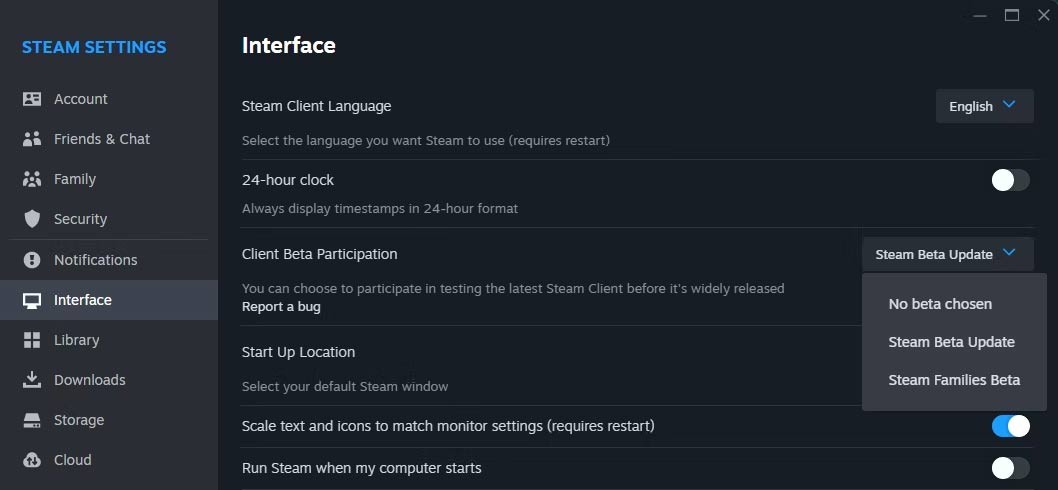Go to Interface settings section
The height and width of the screenshot is (490, 1058).
[x=83, y=300]
